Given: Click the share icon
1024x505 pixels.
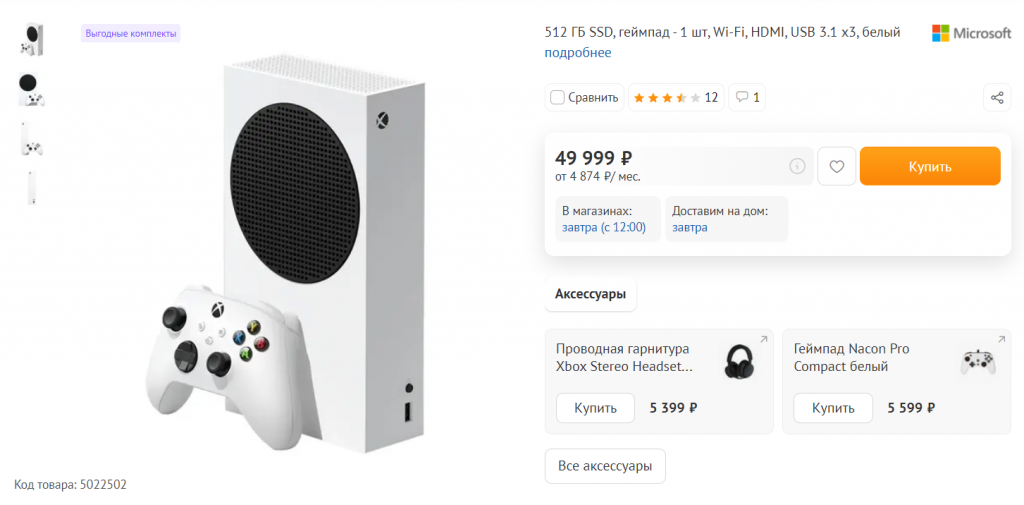Looking at the screenshot, I should [x=996, y=97].
